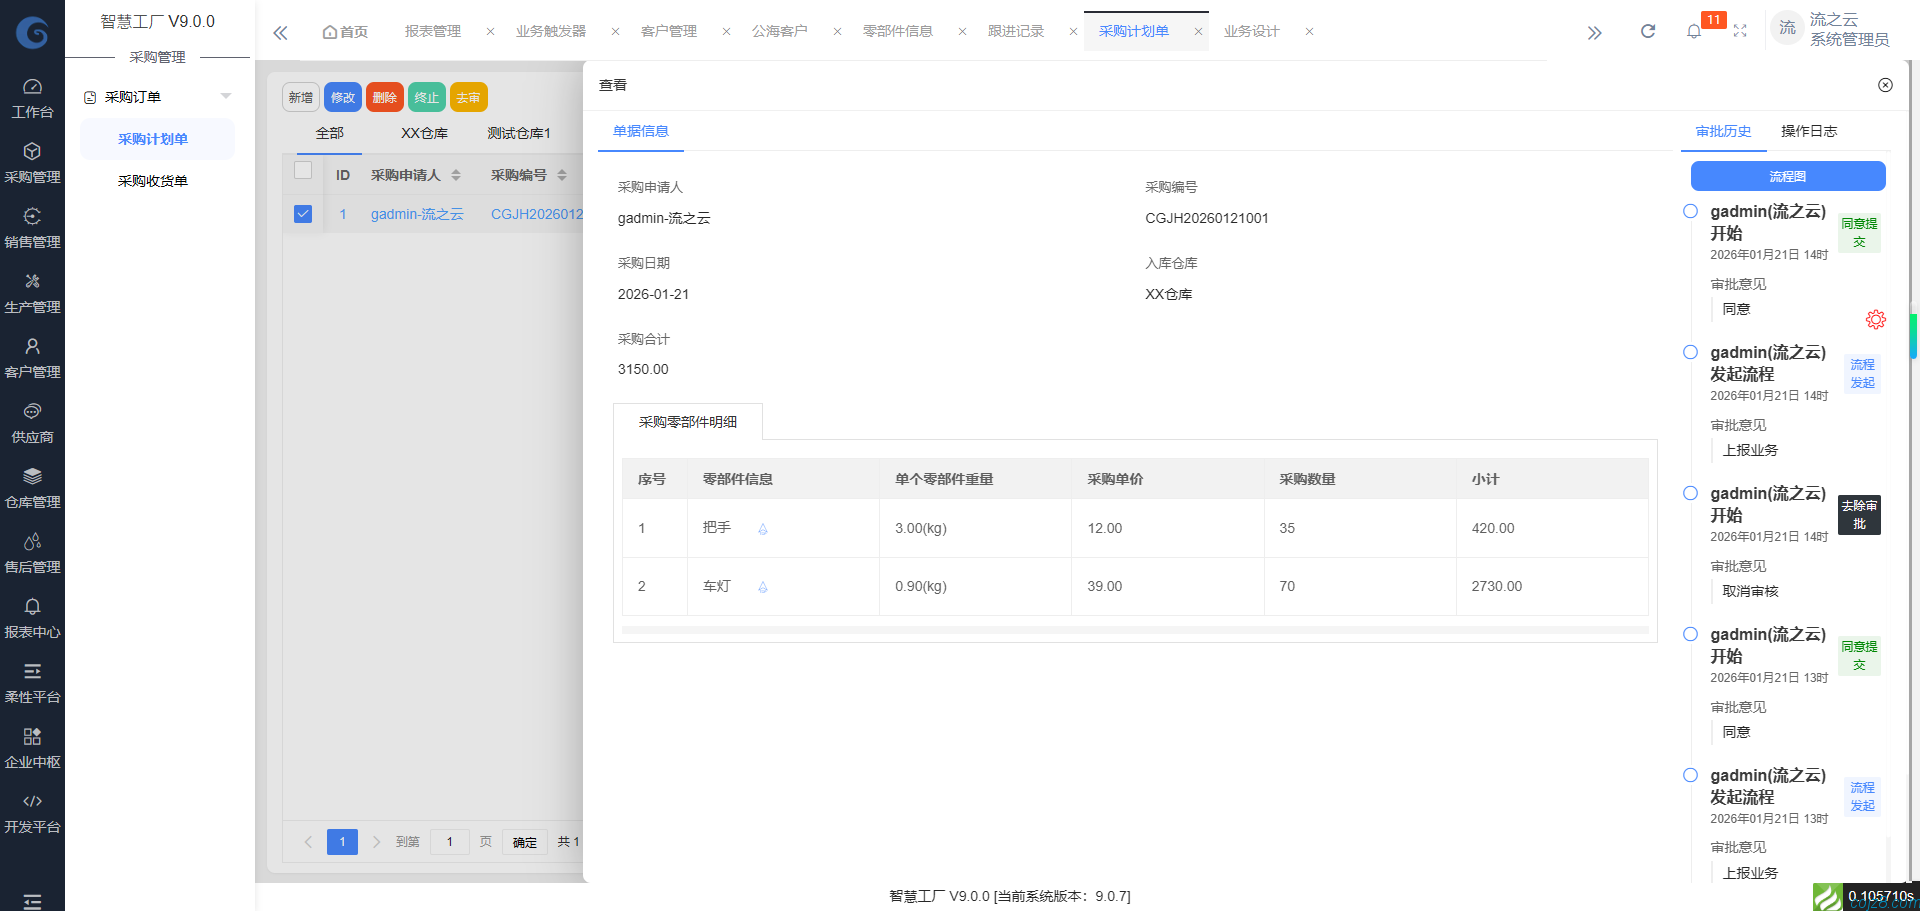Viewport: 1920px width, 911px height.
Task: Expand hidden tabs with the right chevron
Action: 1594,31
